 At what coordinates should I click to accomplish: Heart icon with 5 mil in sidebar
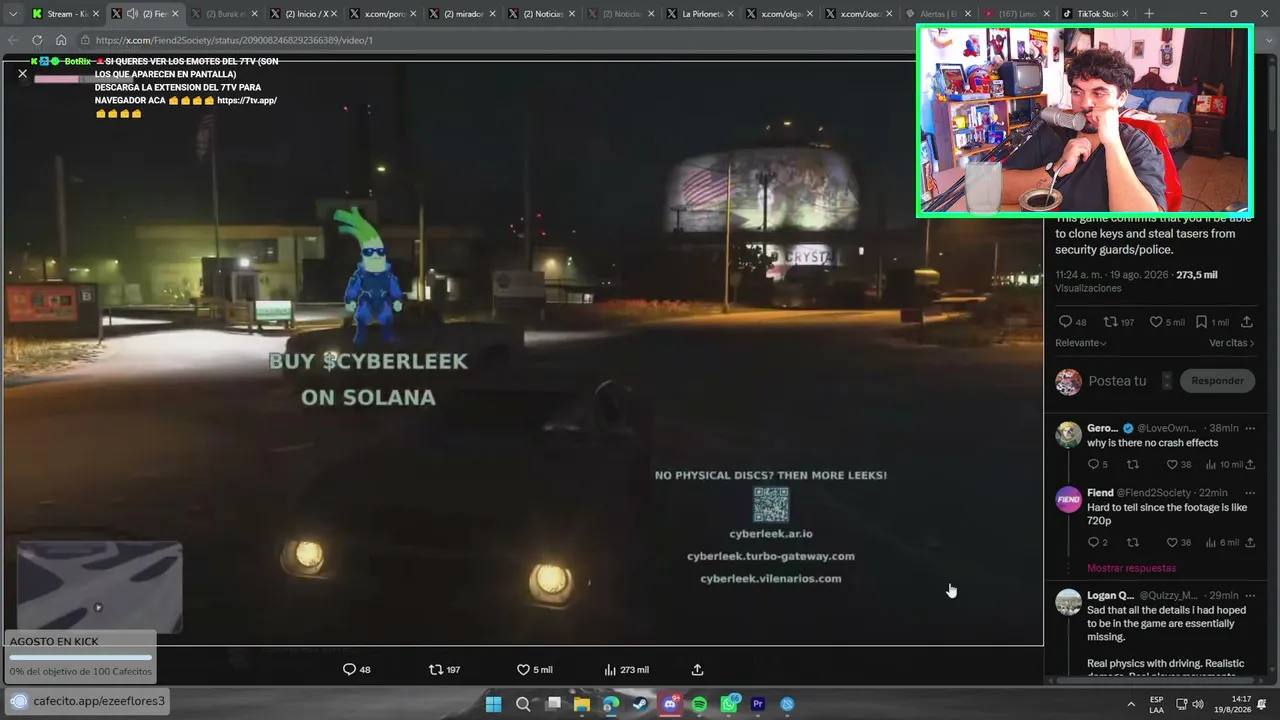coord(1156,322)
